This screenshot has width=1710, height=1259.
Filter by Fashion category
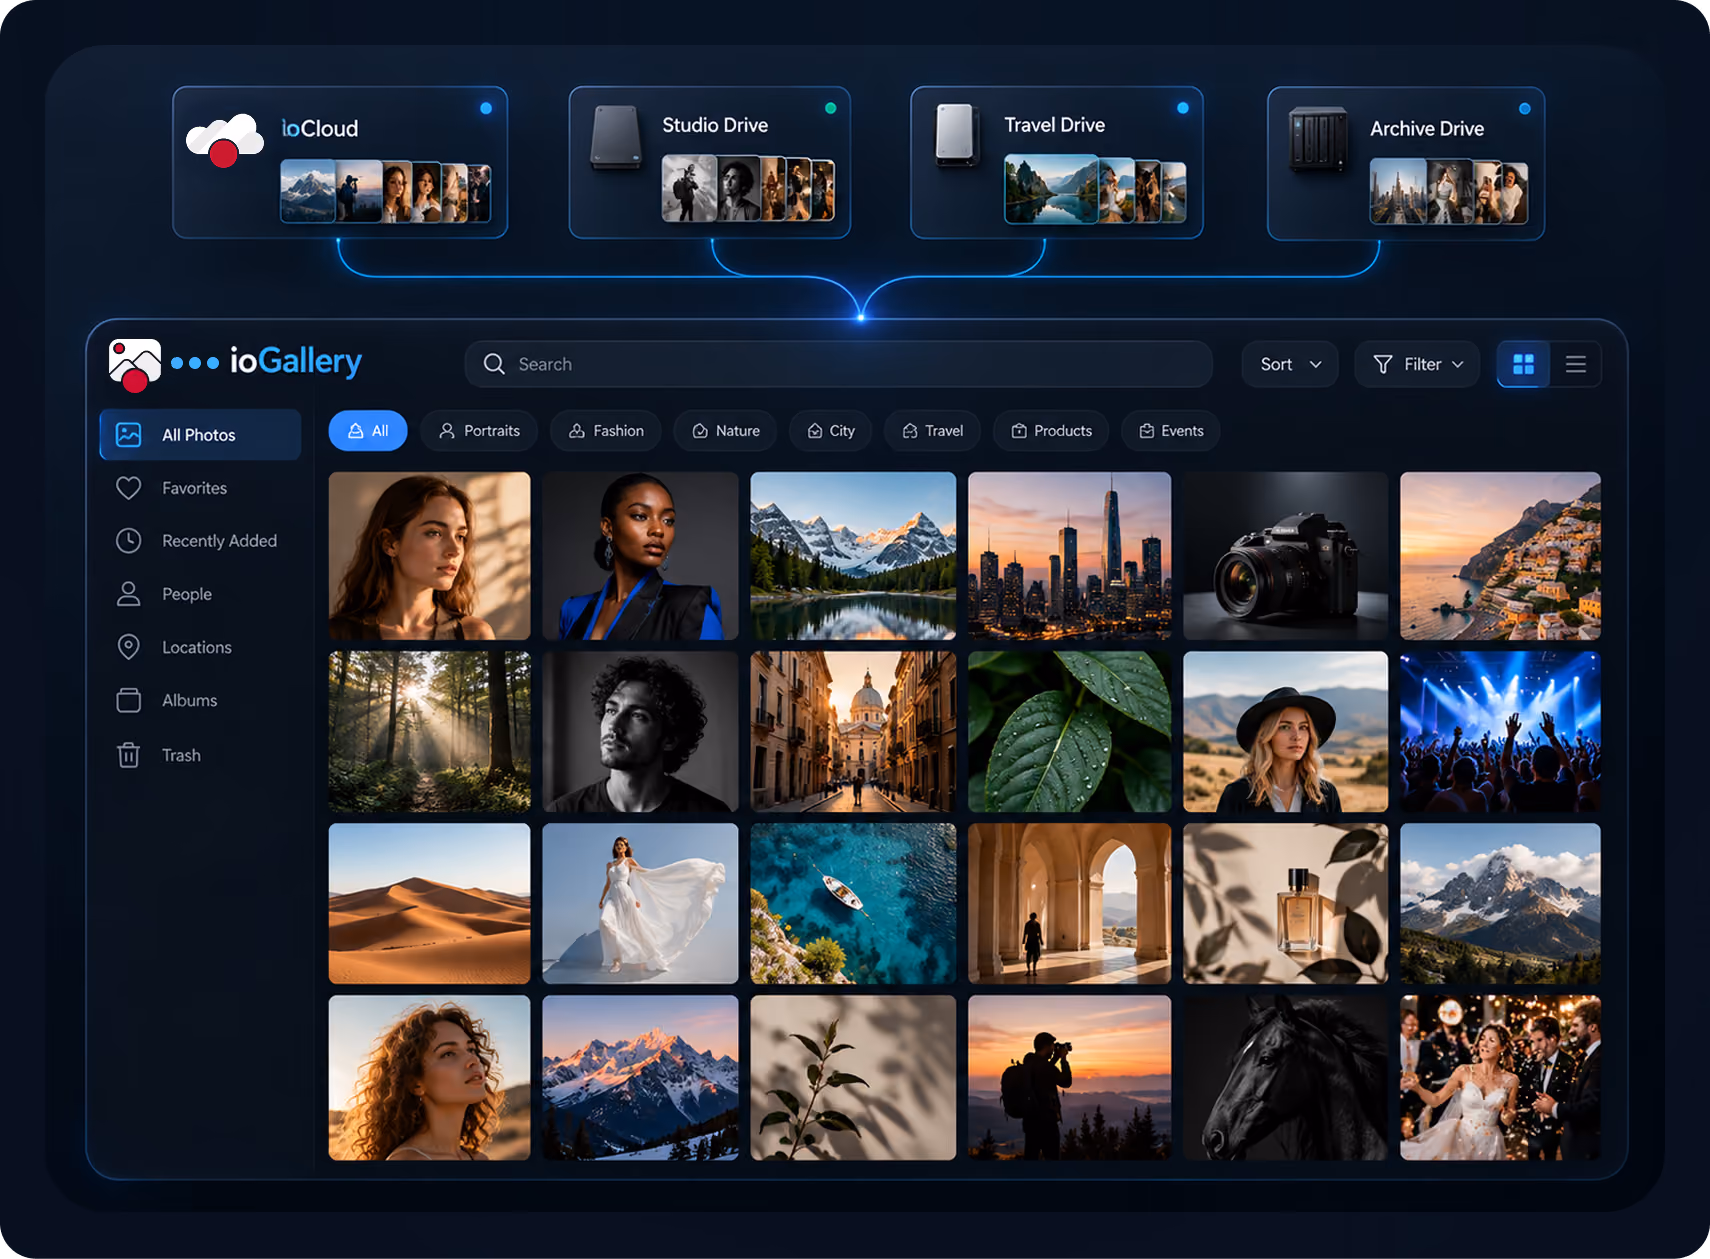(606, 431)
